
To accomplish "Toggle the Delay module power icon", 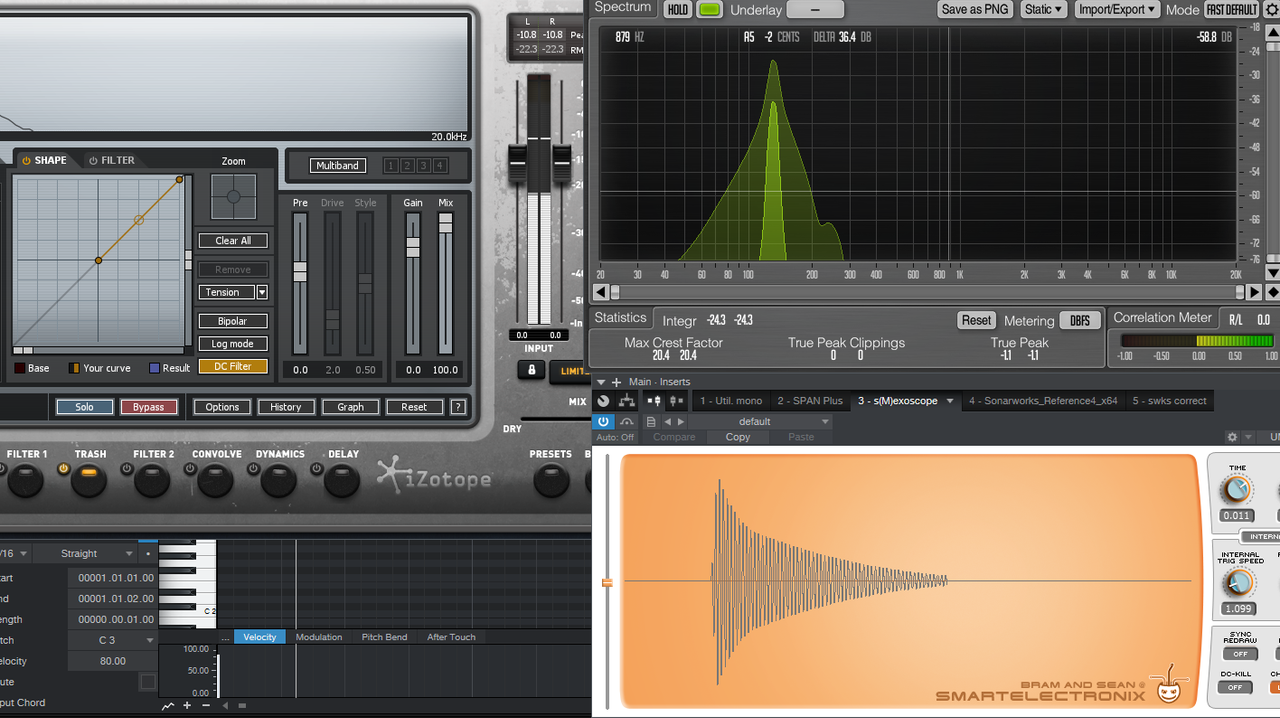I will click(x=317, y=468).
